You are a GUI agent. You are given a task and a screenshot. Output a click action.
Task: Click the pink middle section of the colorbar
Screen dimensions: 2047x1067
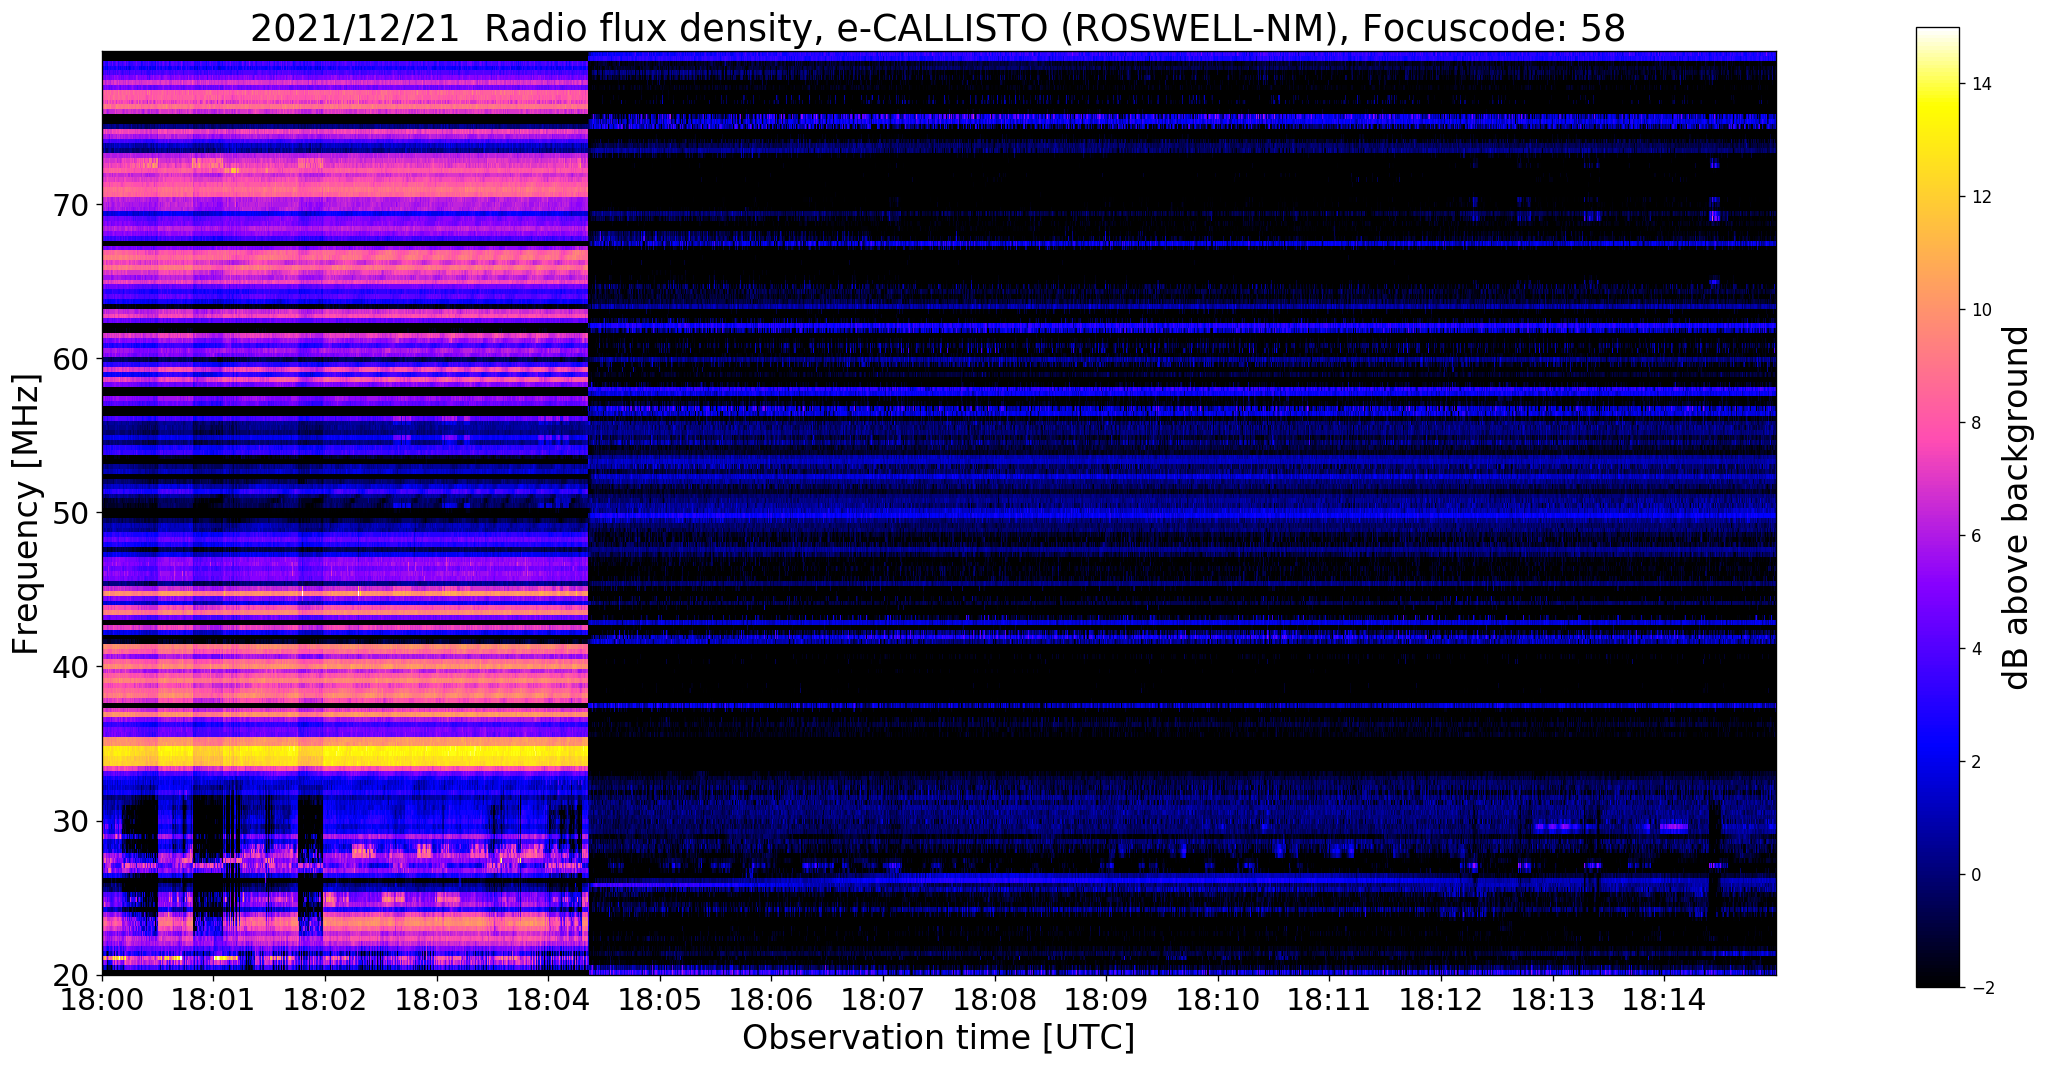(1937, 423)
